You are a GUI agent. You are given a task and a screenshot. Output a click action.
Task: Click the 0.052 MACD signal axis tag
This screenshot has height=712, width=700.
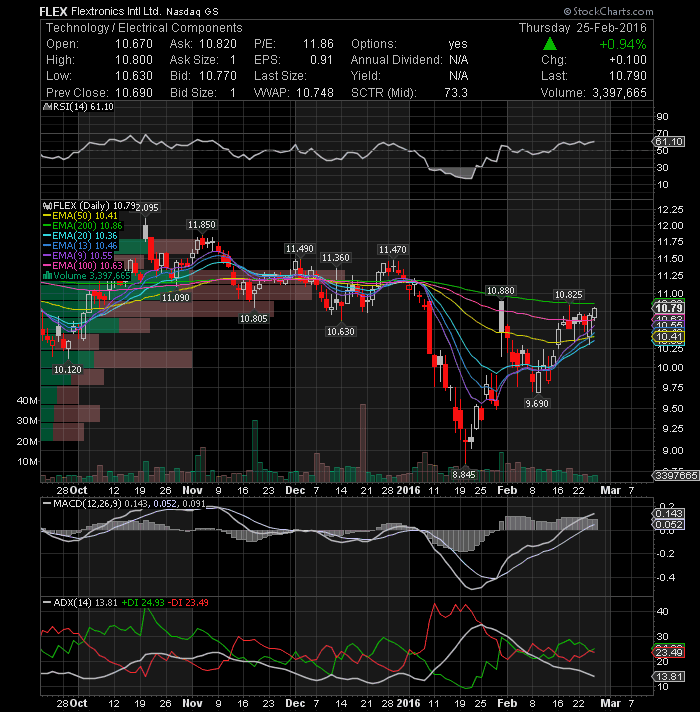point(668,525)
